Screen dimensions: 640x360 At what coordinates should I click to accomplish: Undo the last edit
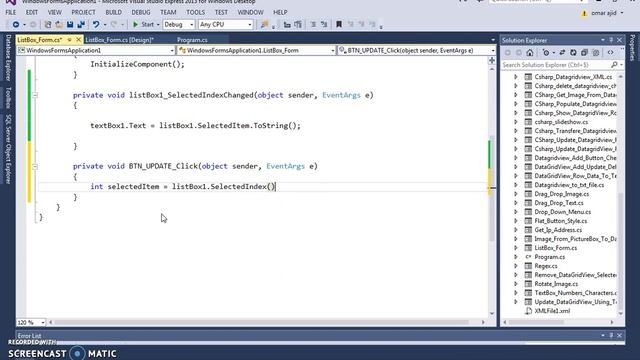point(96,24)
